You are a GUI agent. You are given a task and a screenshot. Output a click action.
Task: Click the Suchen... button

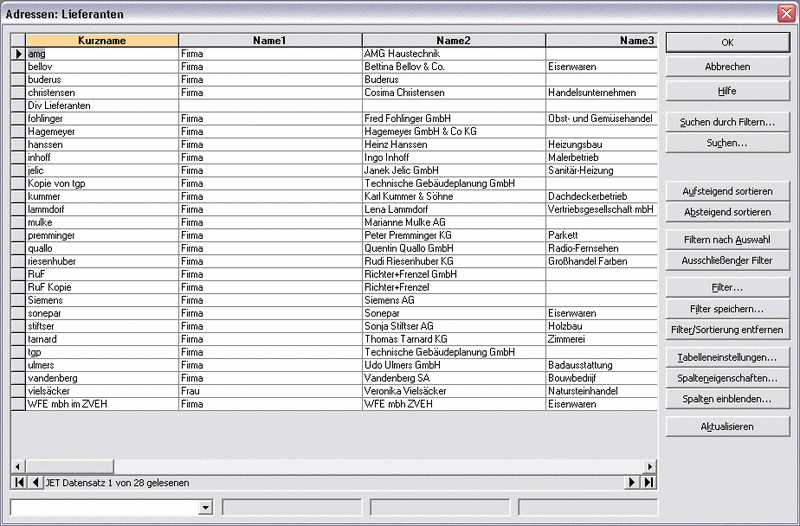[728, 143]
